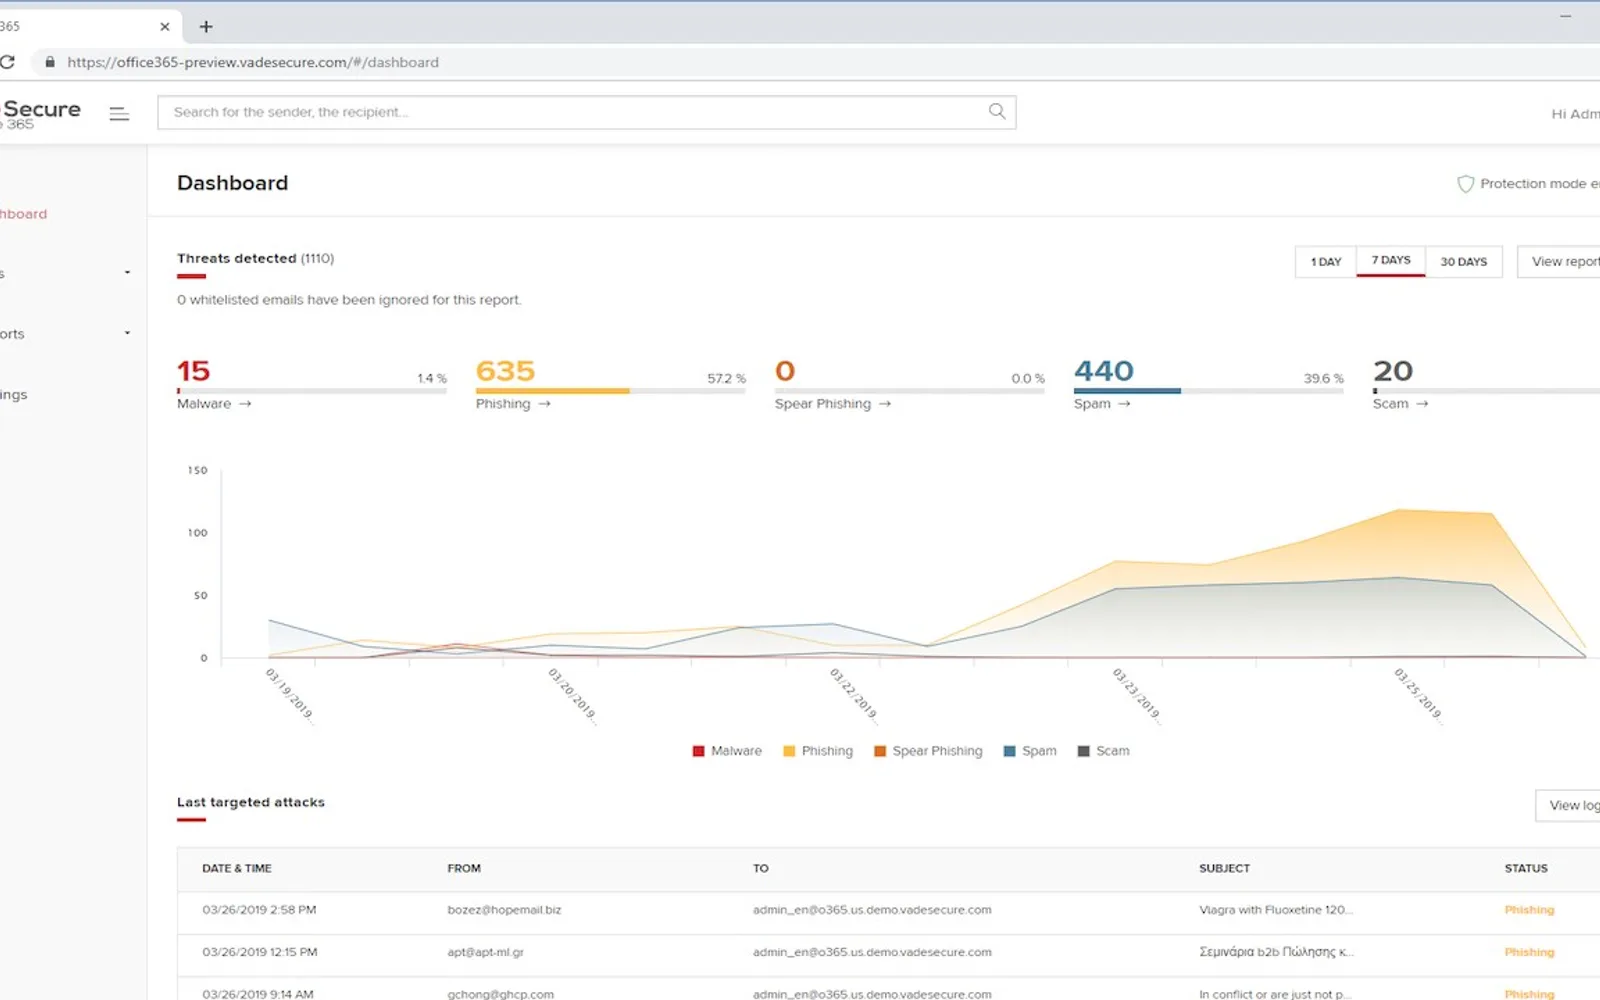
Task: Open the Settings sidebar item
Action: [14, 395]
